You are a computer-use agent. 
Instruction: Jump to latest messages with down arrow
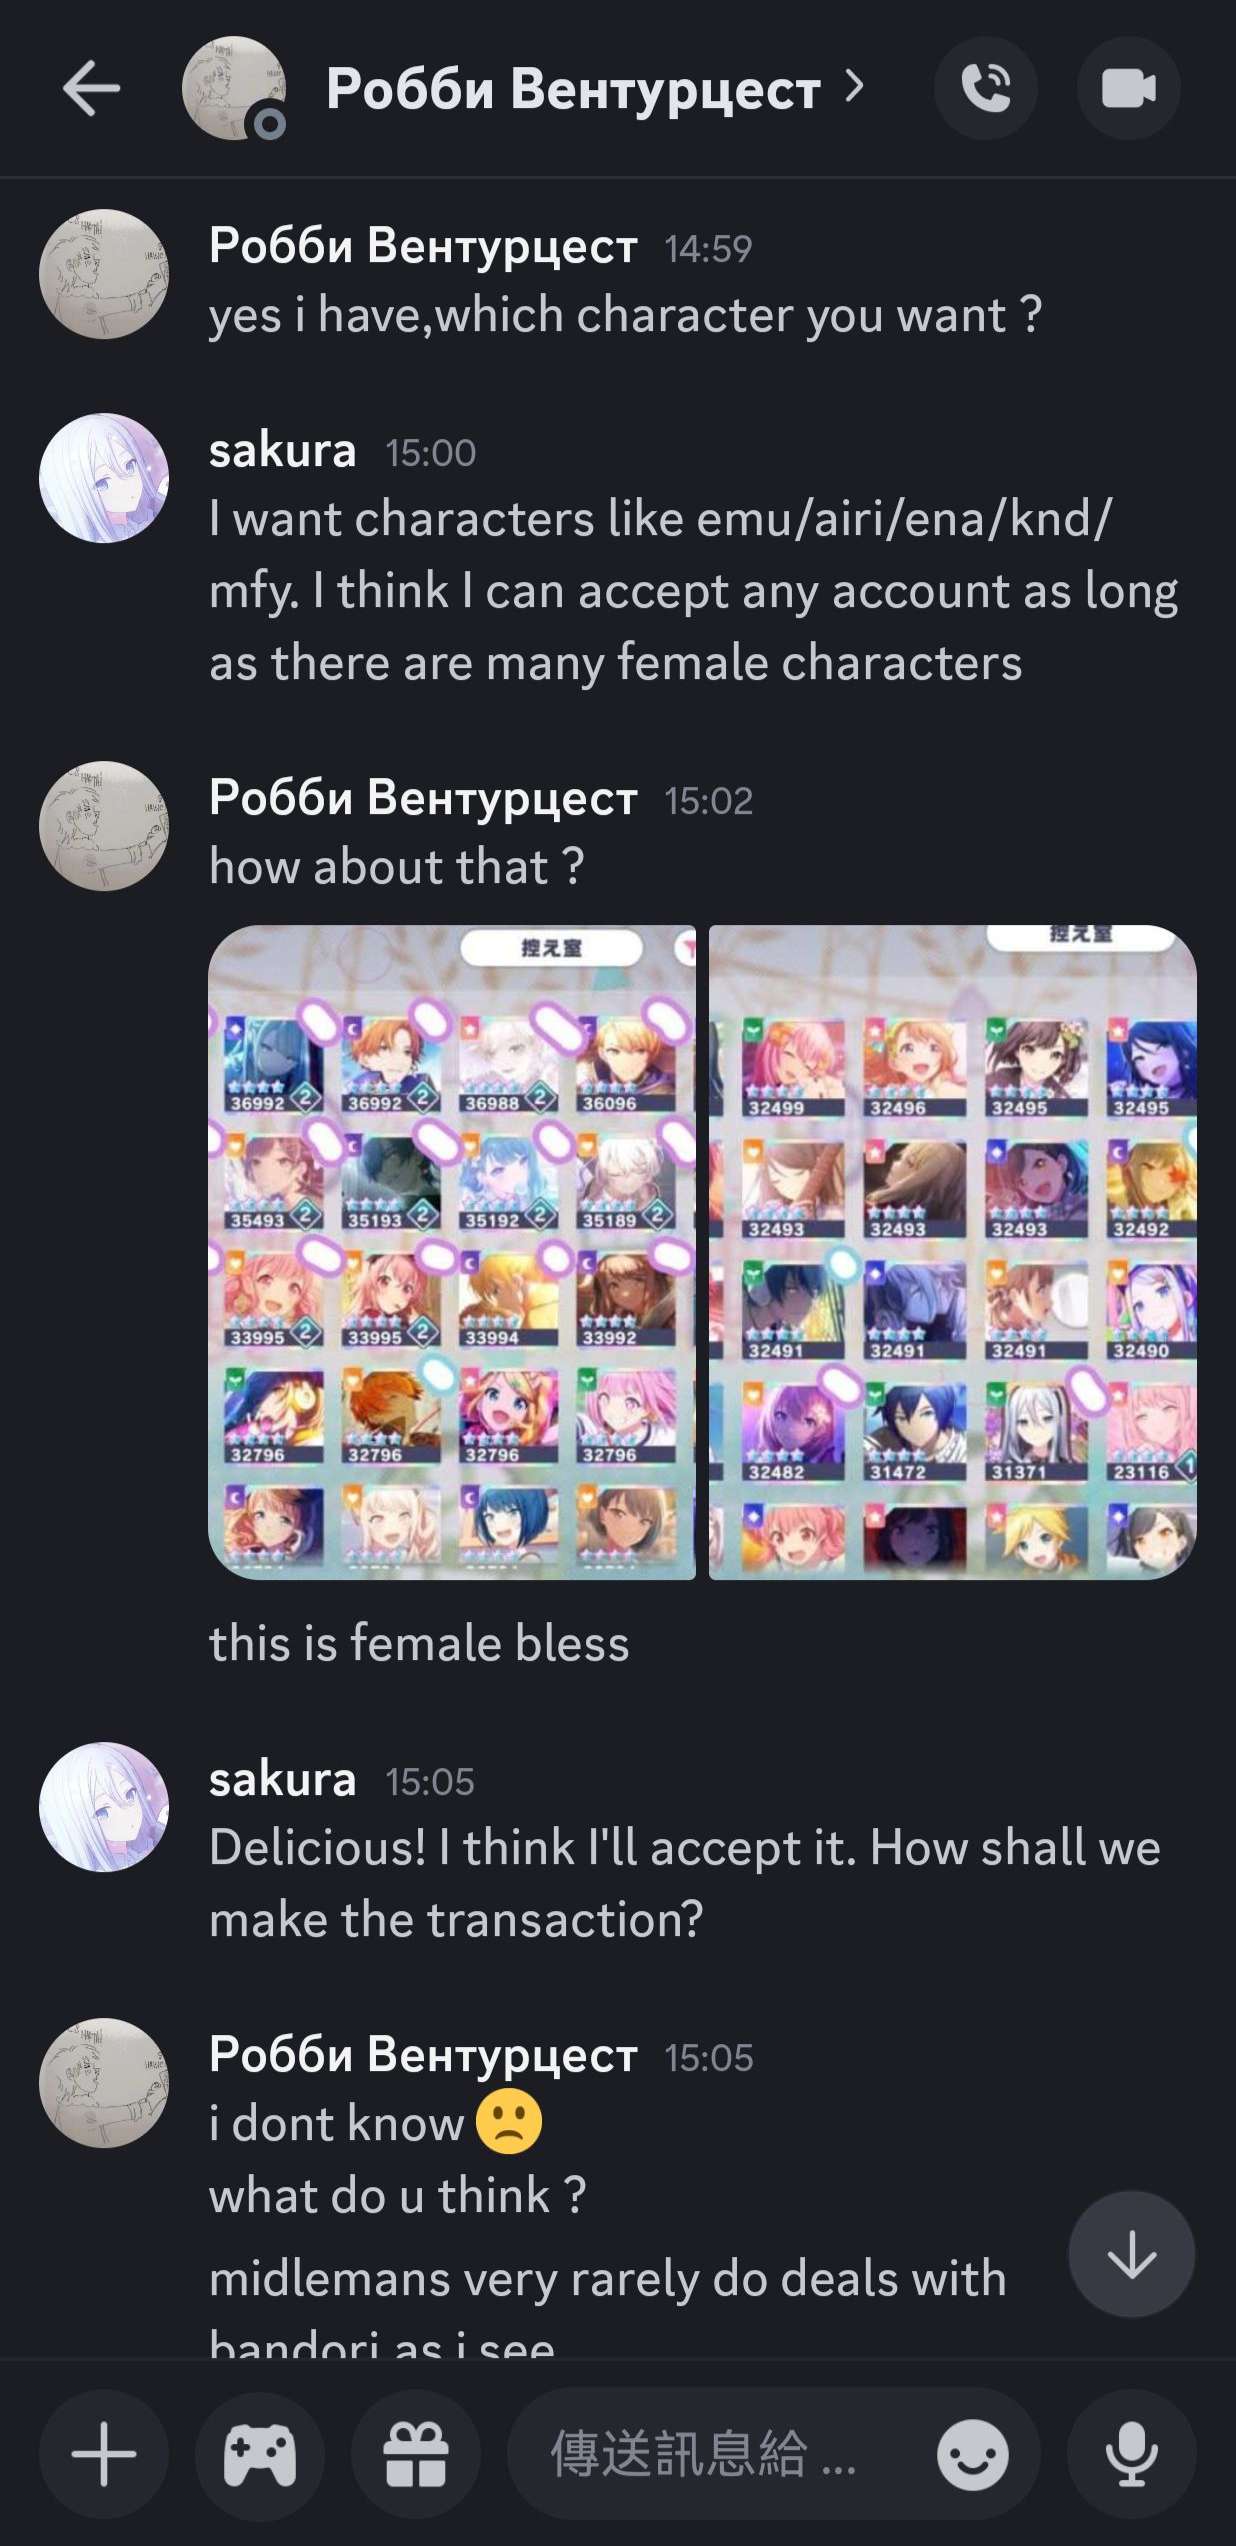coord(1131,2254)
